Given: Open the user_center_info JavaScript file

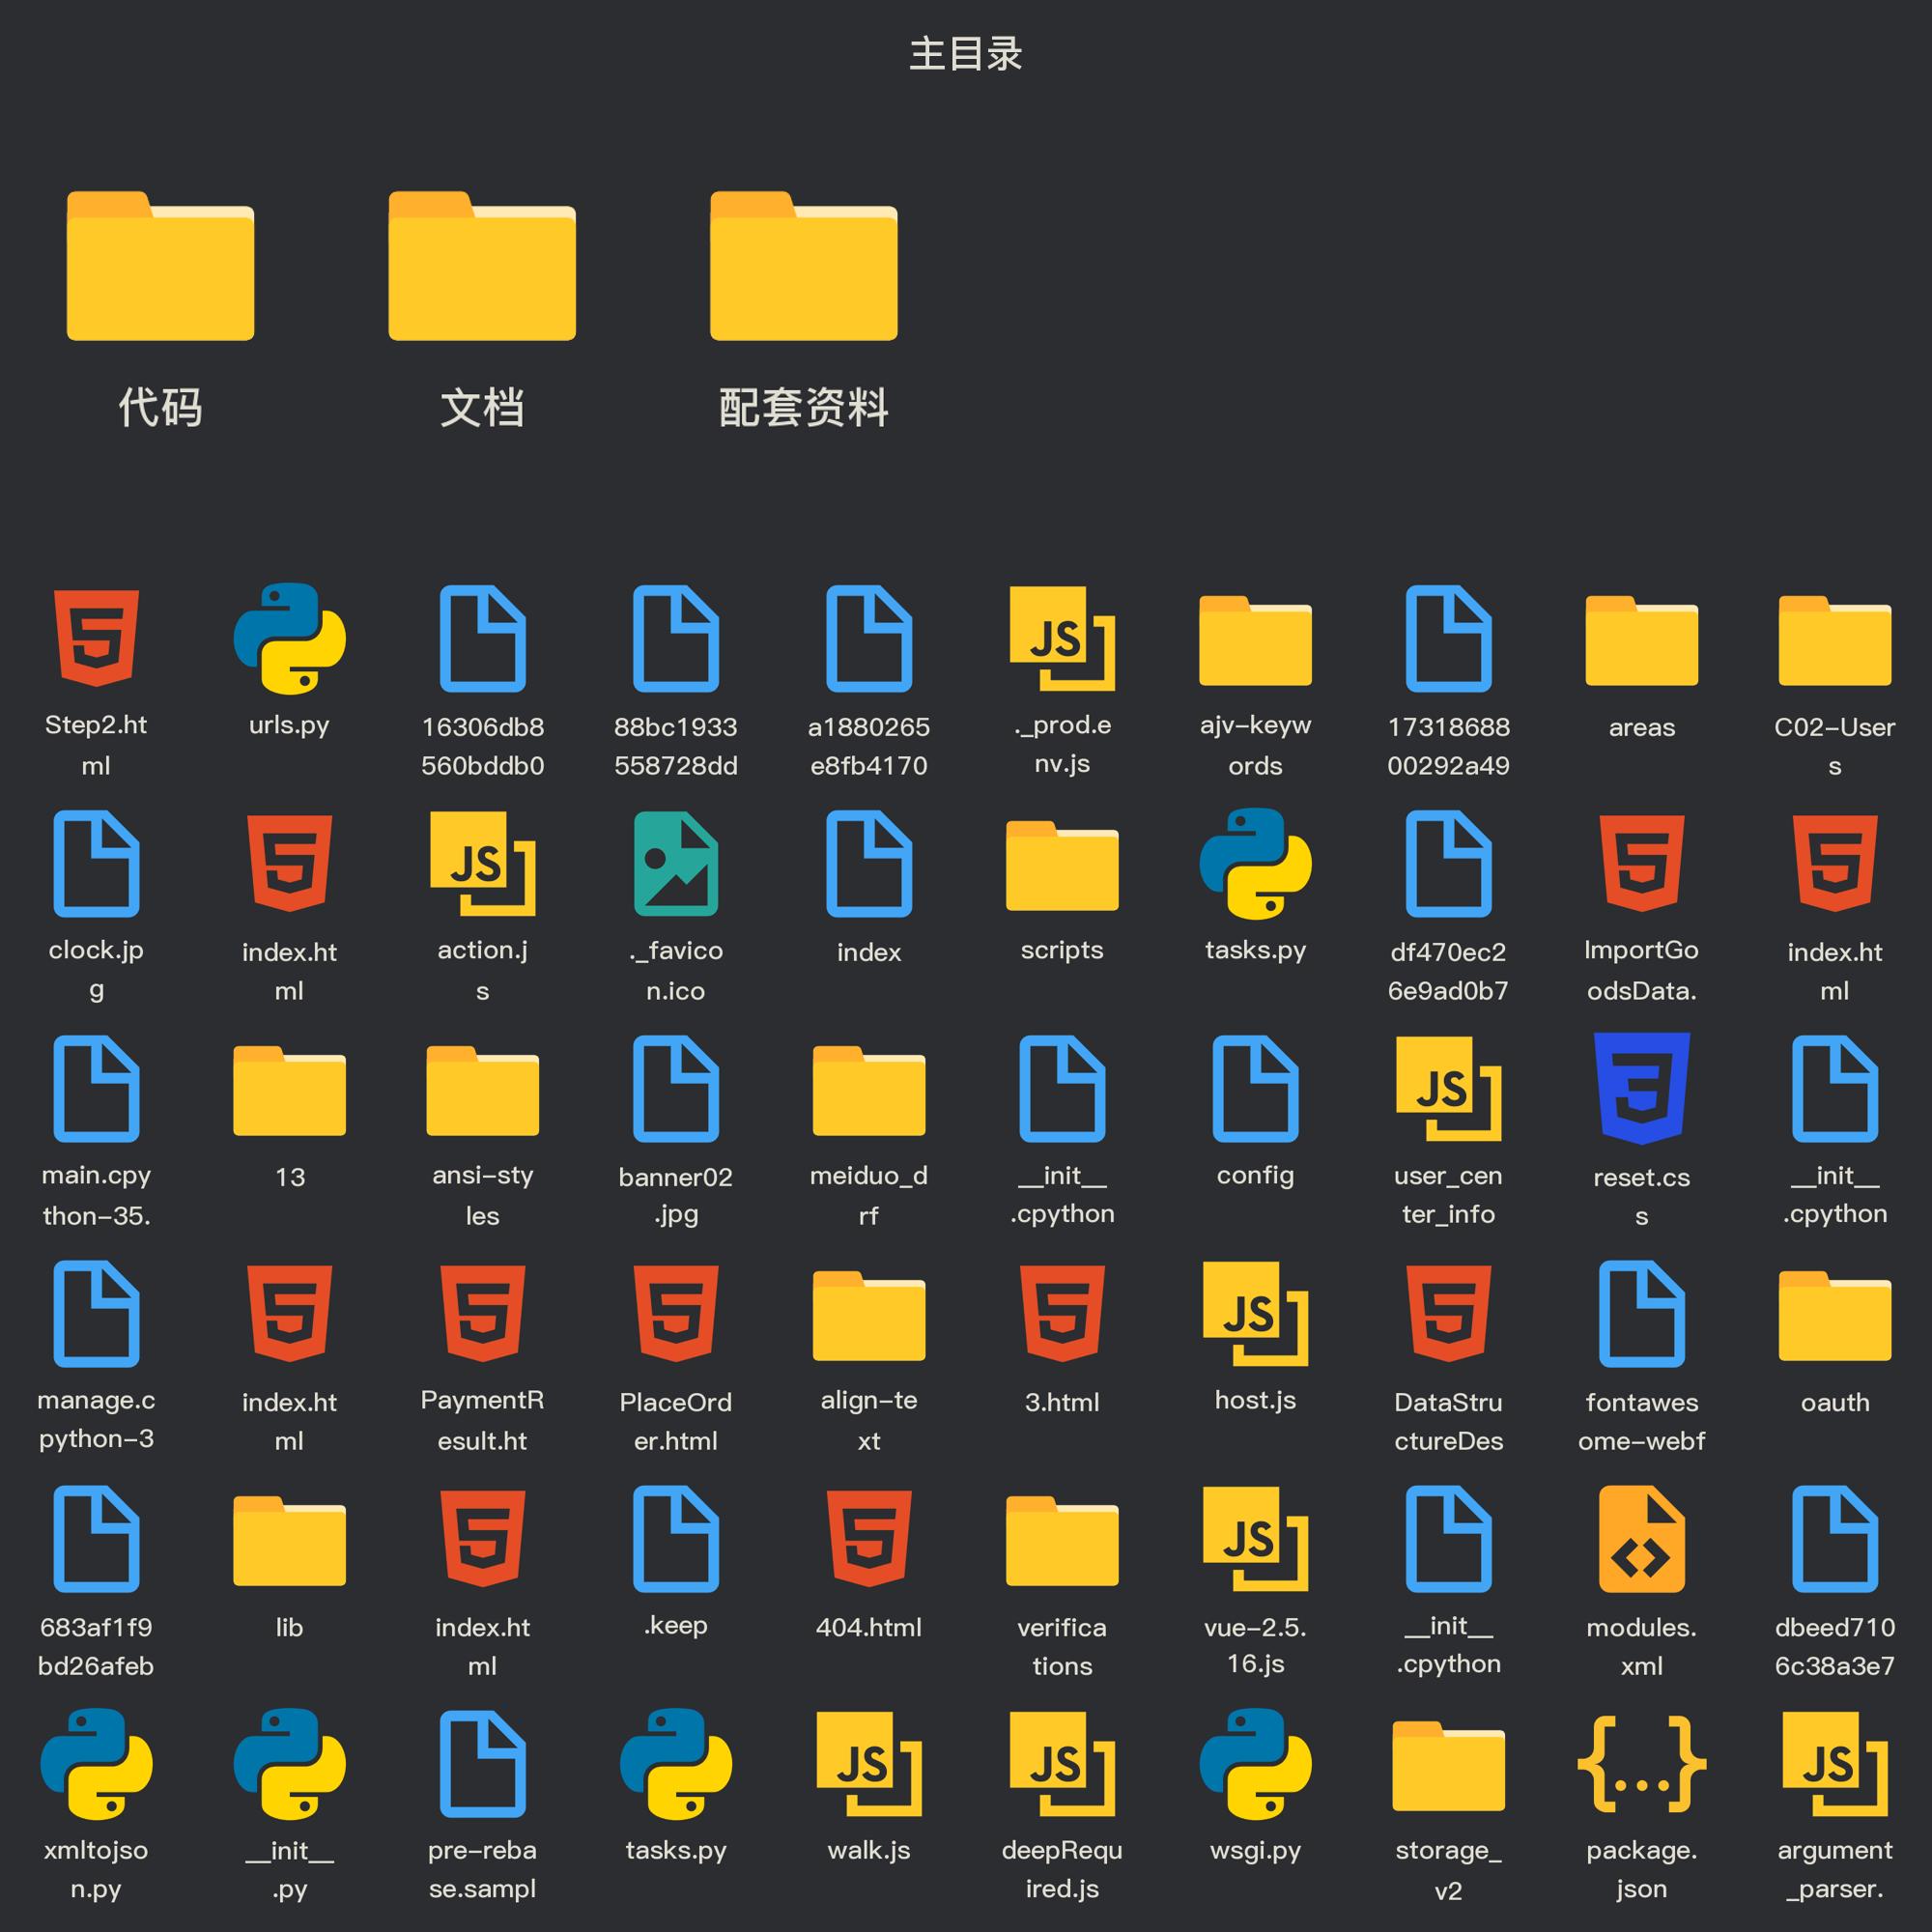Looking at the screenshot, I should (1449, 1088).
